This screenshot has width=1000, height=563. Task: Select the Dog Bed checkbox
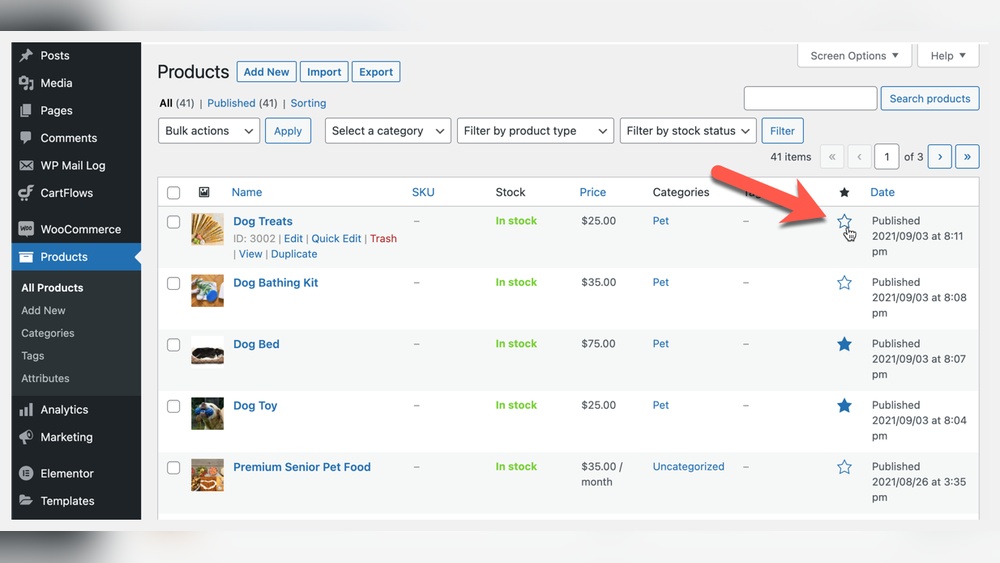tap(173, 344)
